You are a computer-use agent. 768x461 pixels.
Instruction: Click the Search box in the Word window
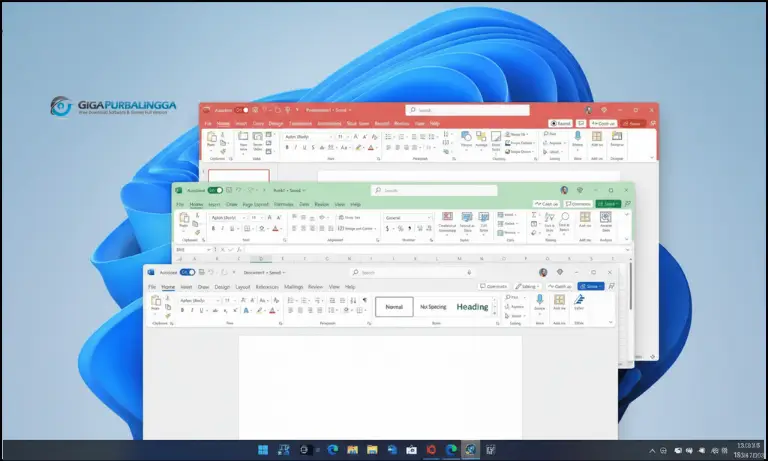[412, 272]
